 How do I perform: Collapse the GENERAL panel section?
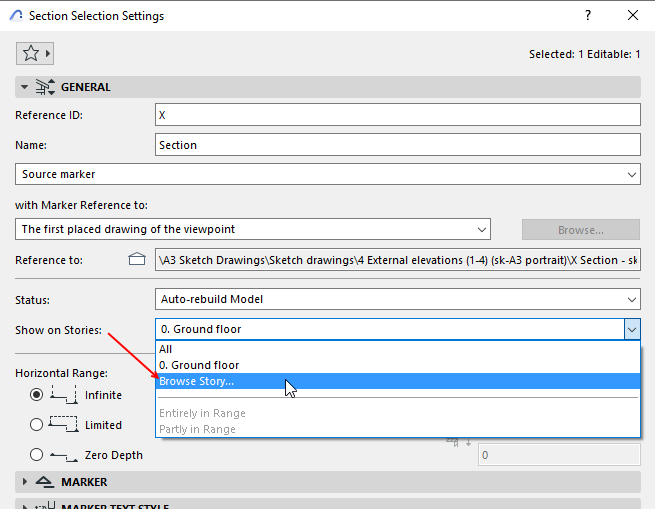point(24,87)
